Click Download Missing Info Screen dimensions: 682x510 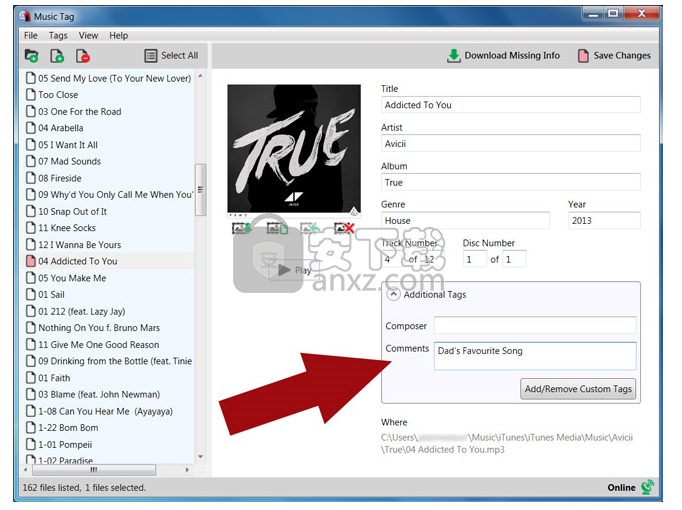(503, 56)
